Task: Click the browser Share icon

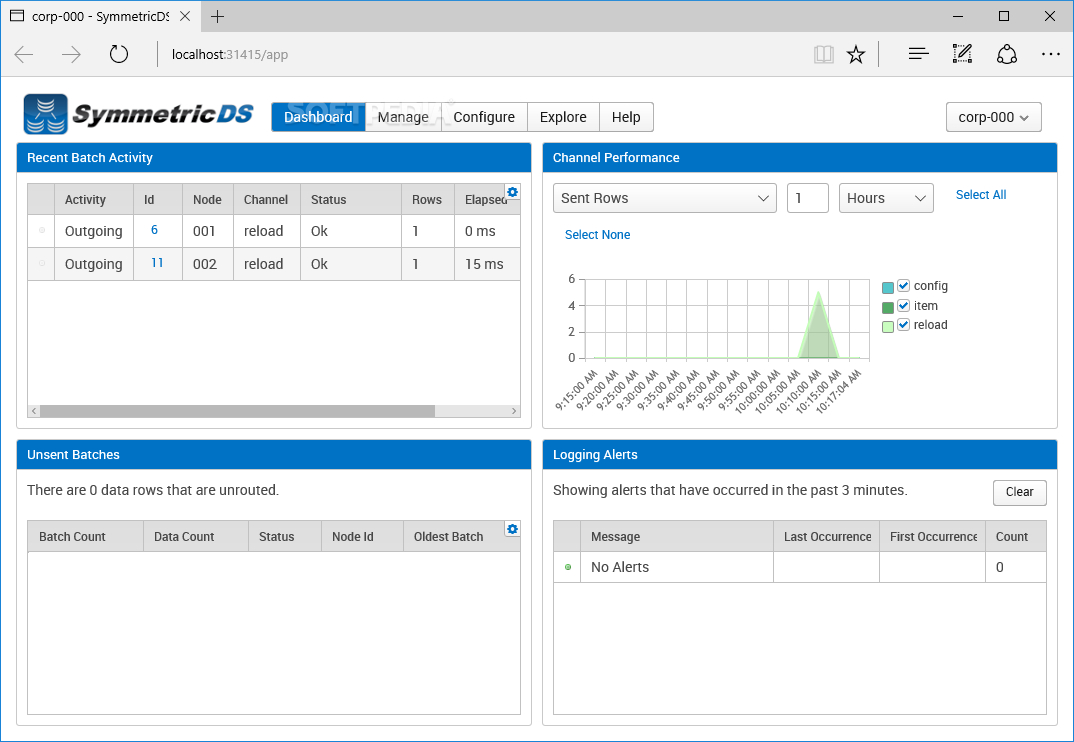Action: [x=1006, y=54]
